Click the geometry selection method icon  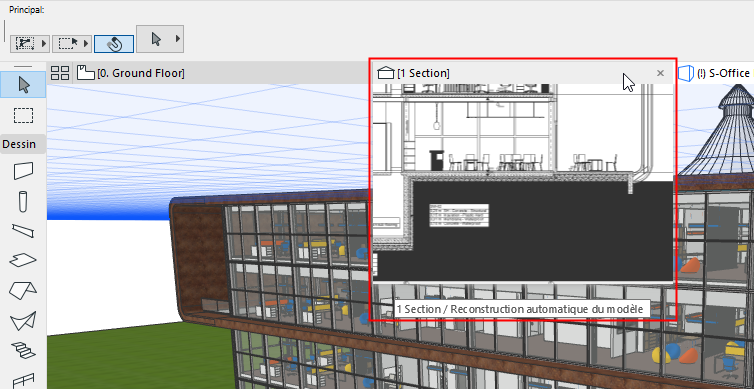click(25, 44)
